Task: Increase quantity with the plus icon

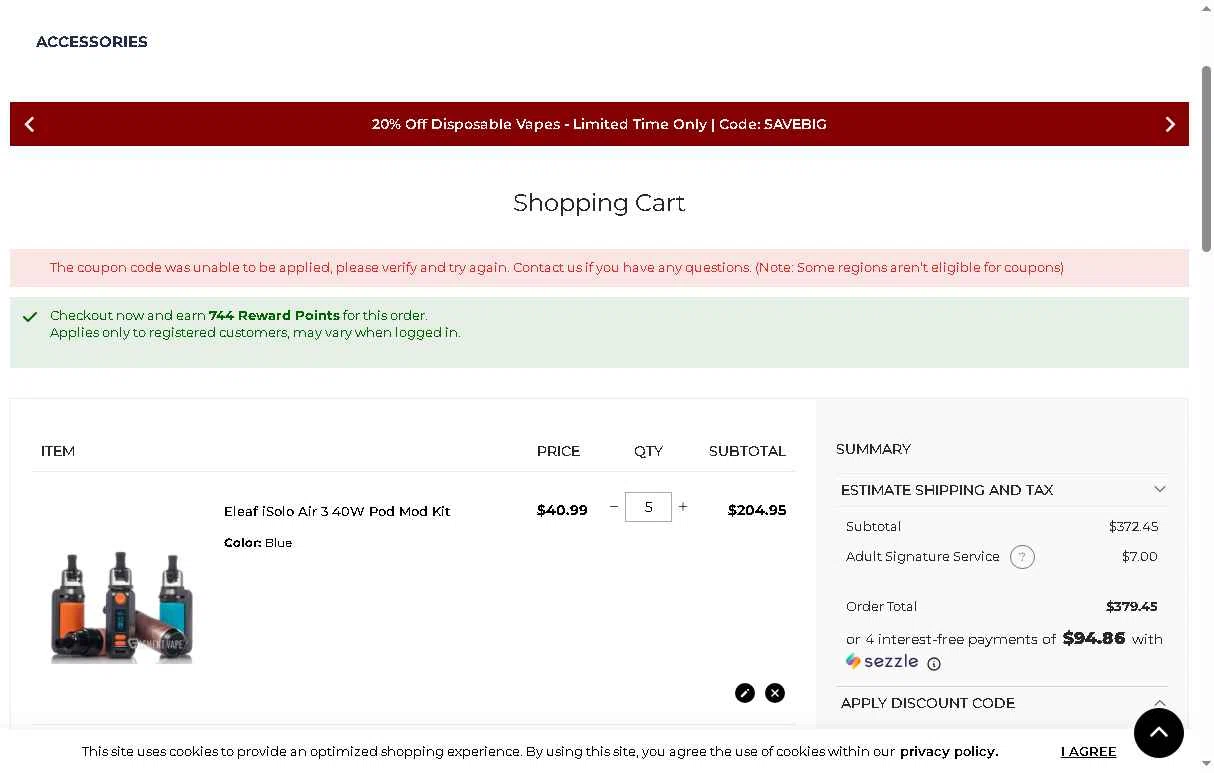Action: point(683,507)
